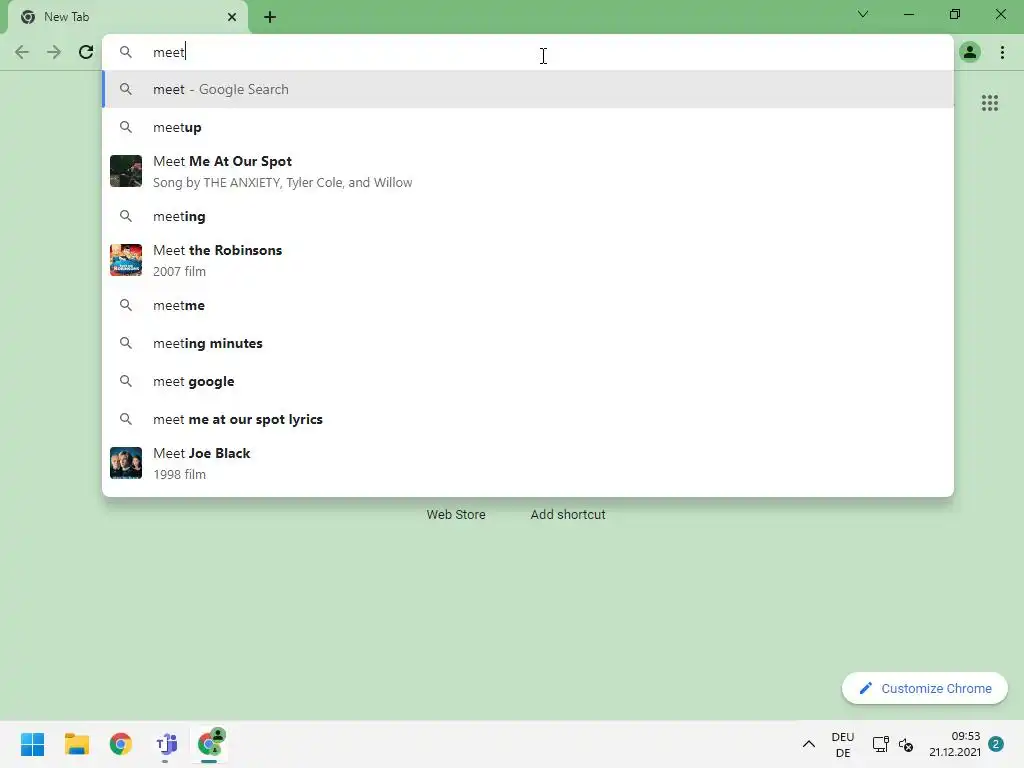Click the browser forward arrow
1024x768 pixels.
click(54, 52)
